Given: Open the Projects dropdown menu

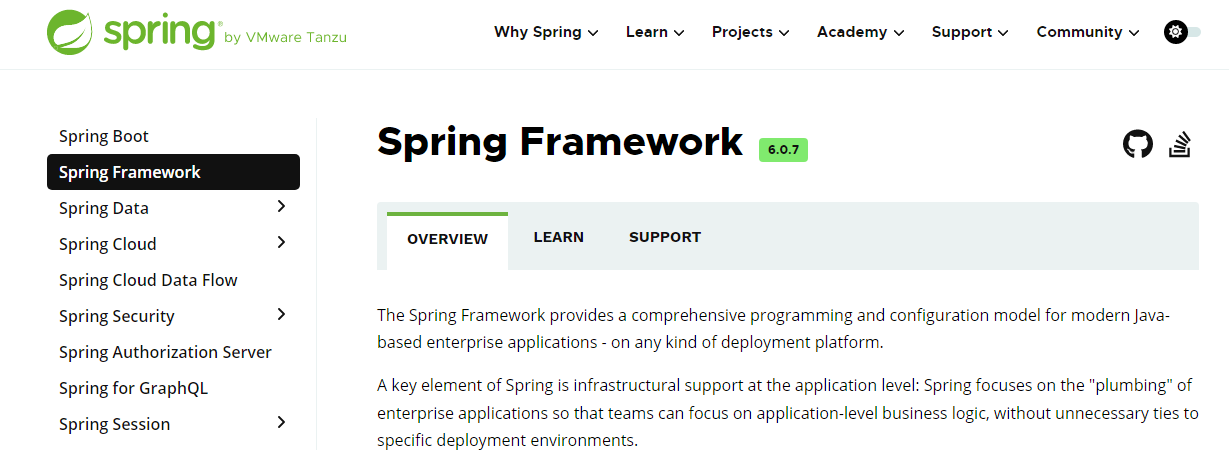Looking at the screenshot, I should (x=751, y=32).
